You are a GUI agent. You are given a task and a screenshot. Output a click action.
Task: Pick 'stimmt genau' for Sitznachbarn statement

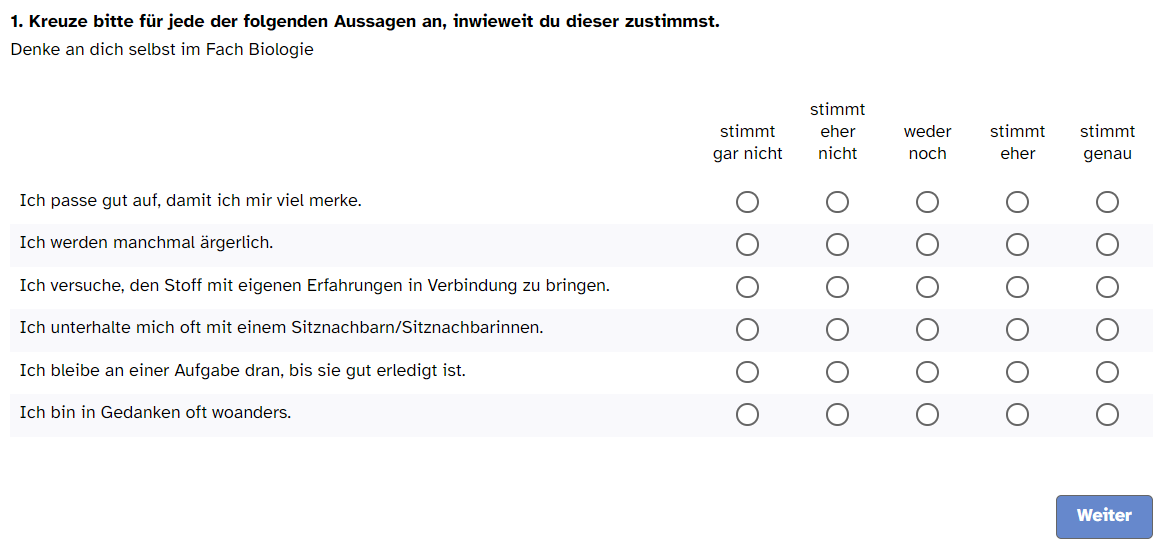1107,329
